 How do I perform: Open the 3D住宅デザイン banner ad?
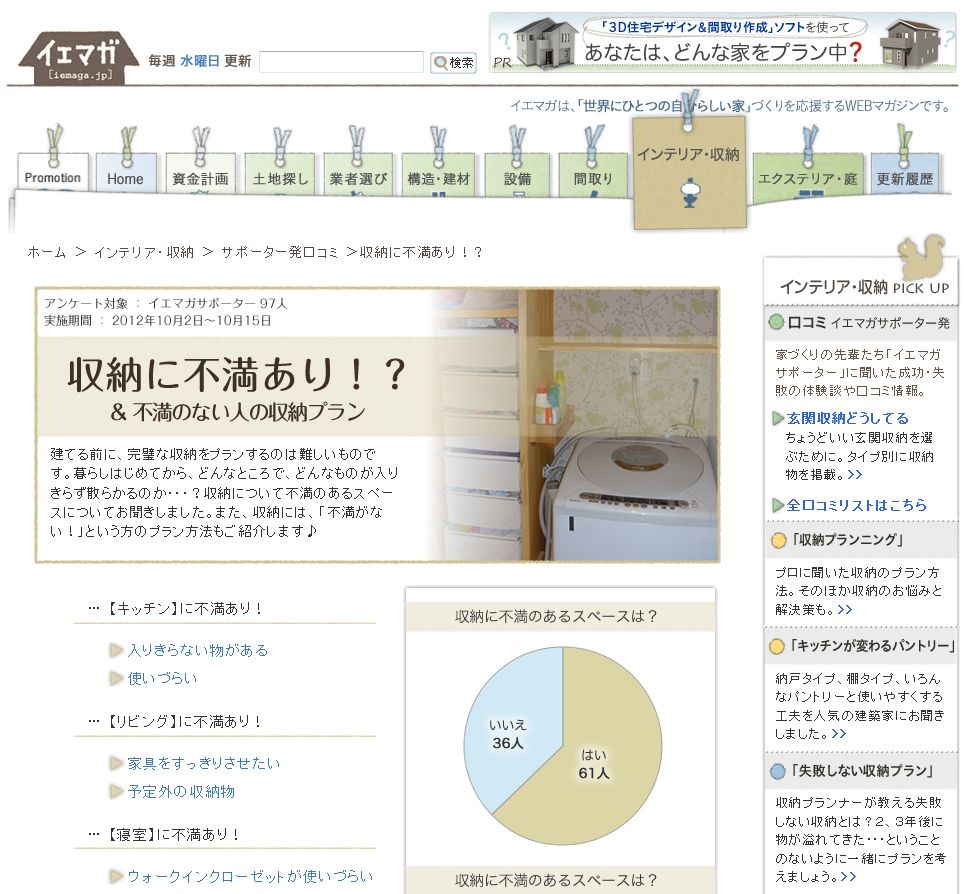tap(722, 42)
